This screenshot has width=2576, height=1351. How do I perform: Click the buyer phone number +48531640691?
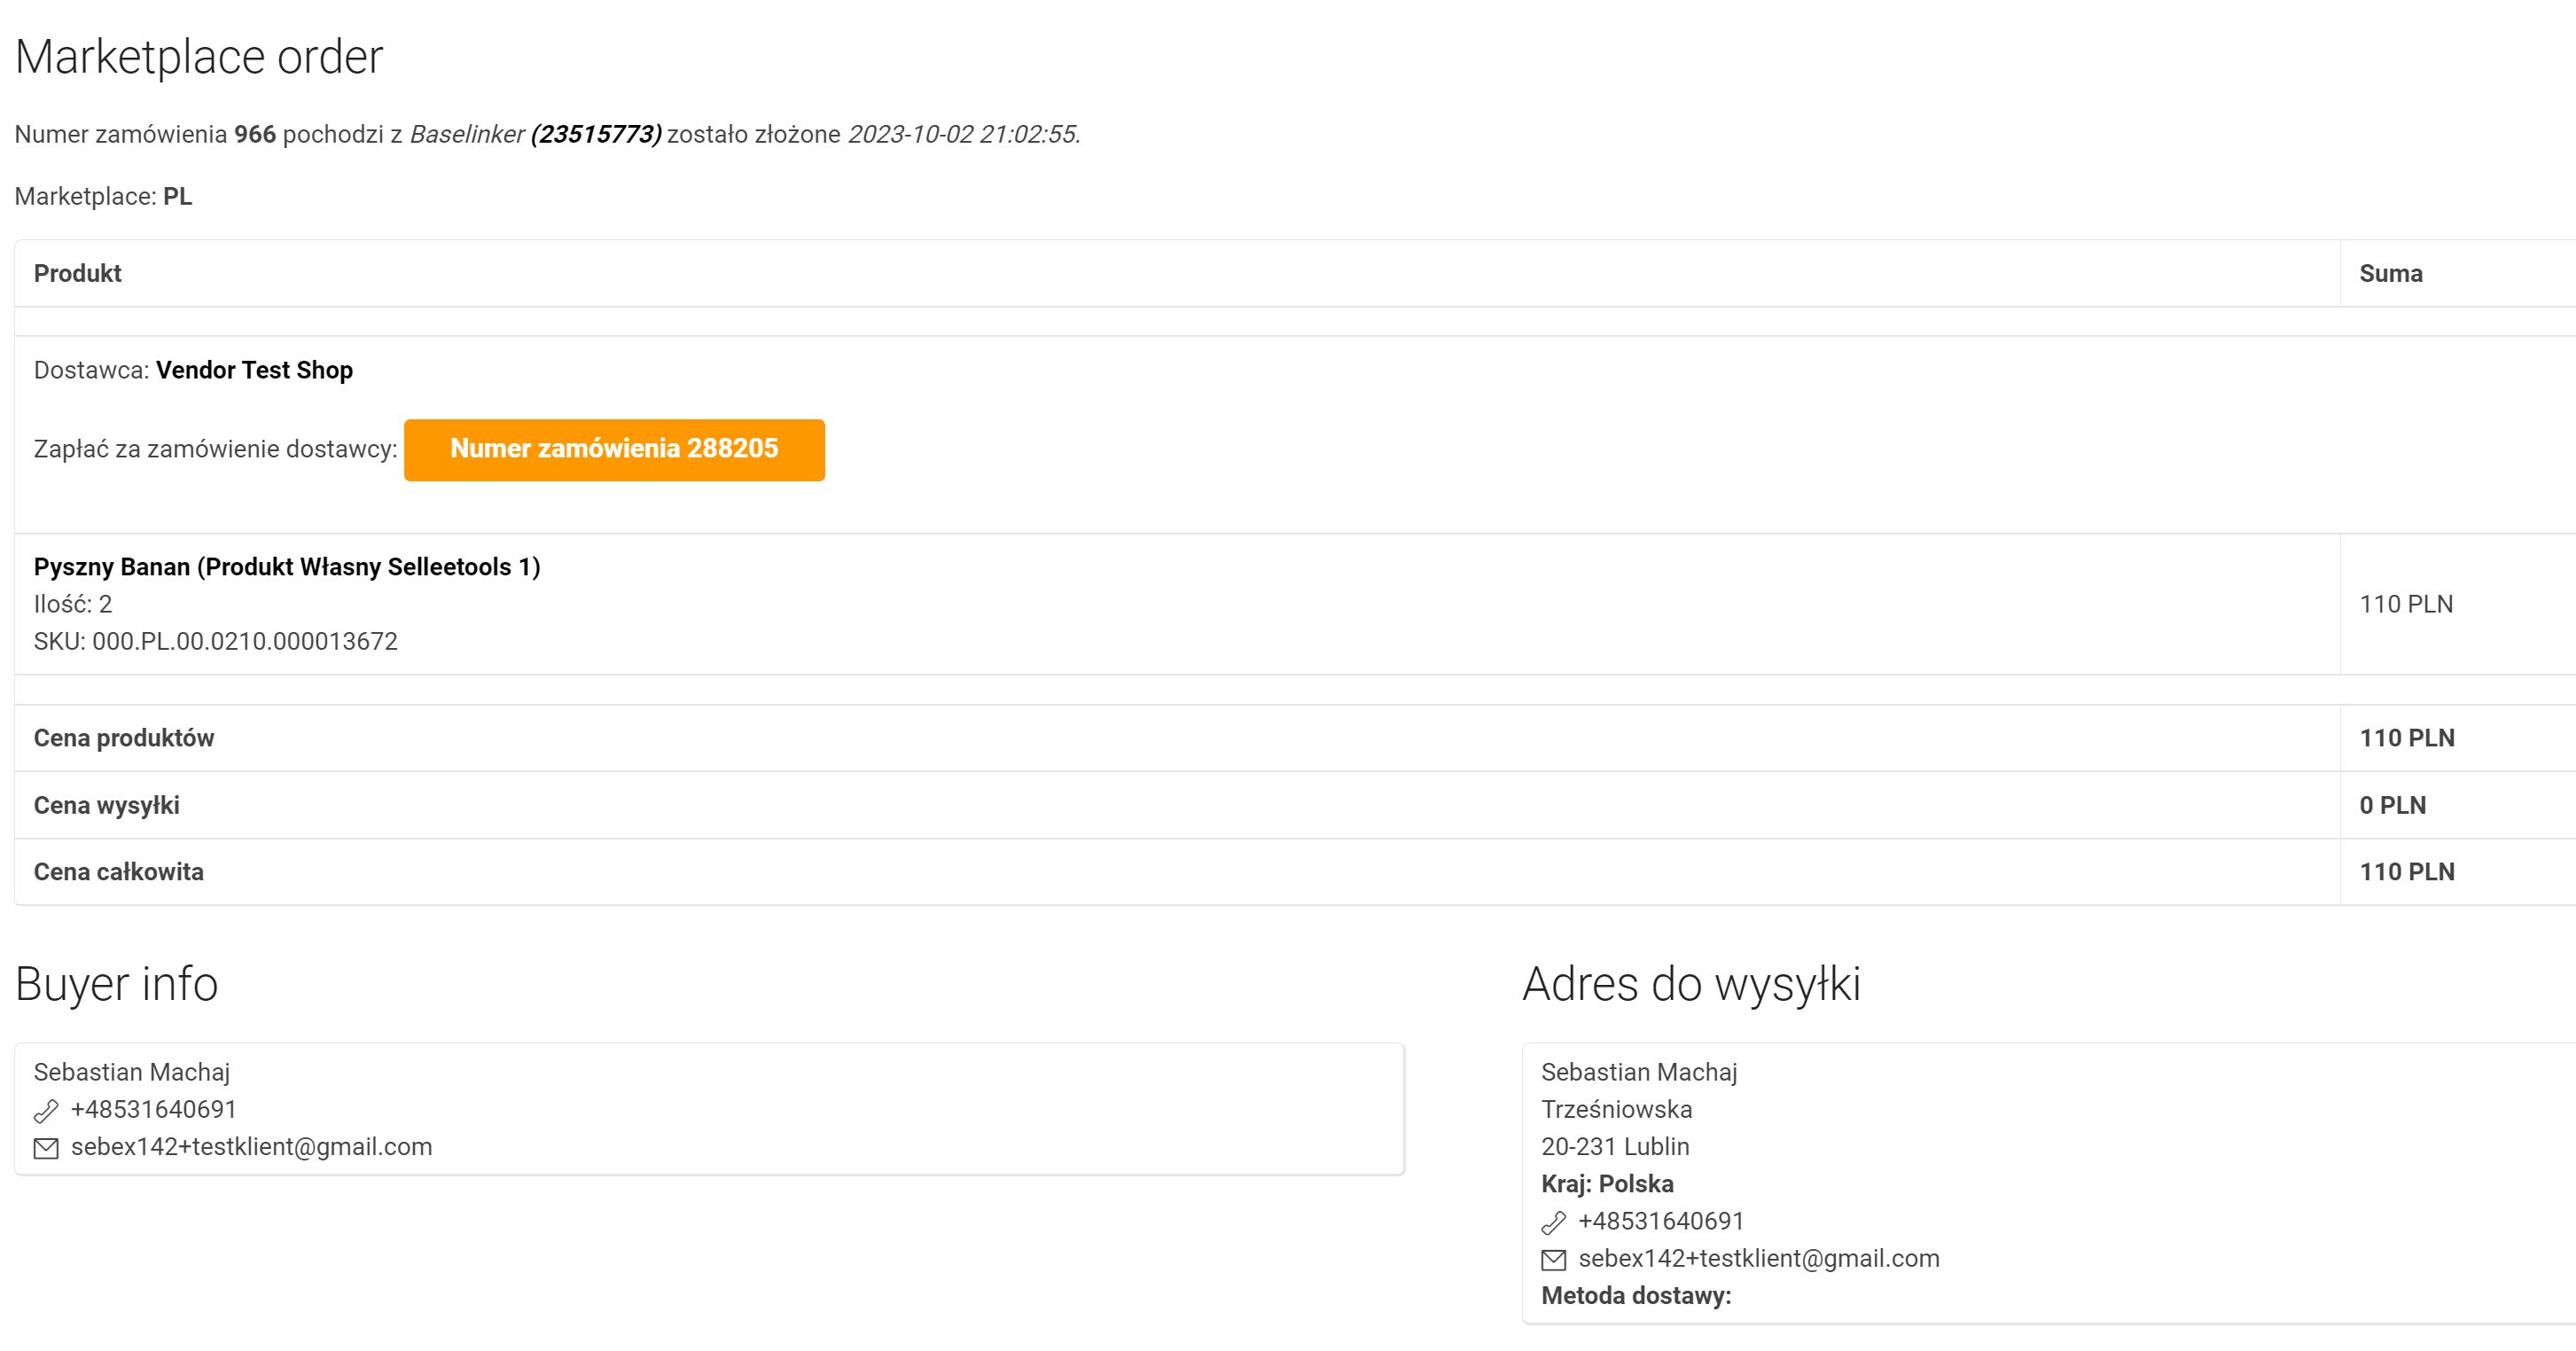(153, 1110)
